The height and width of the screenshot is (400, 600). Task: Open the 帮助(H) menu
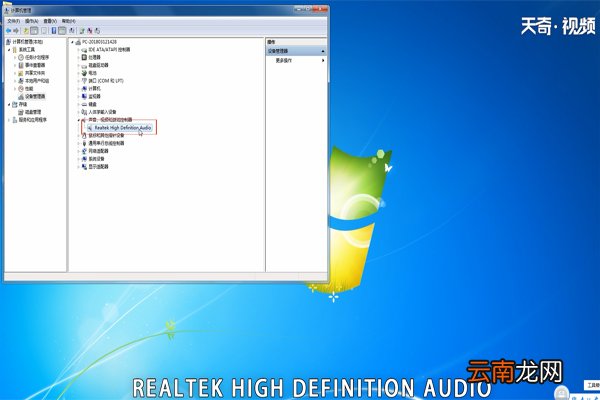pos(68,21)
